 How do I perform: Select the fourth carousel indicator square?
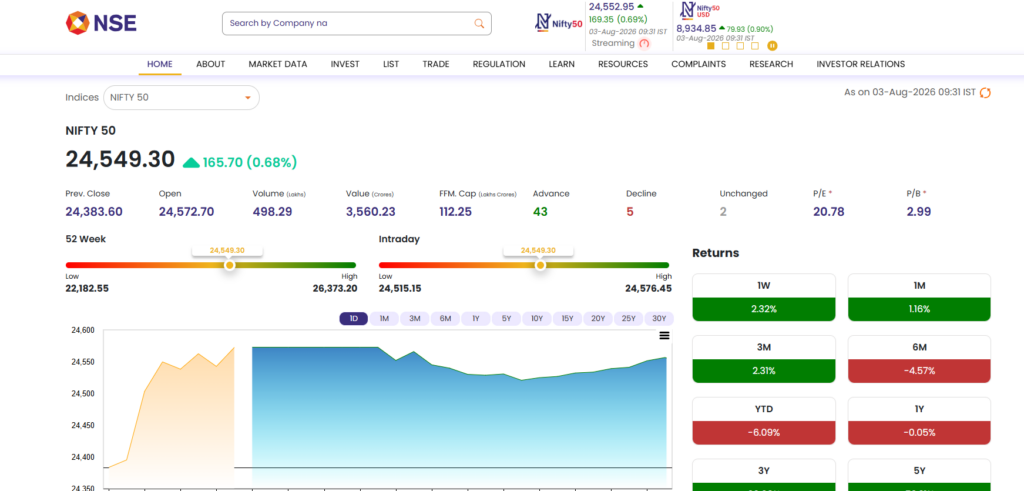pyautogui.click(x=755, y=46)
